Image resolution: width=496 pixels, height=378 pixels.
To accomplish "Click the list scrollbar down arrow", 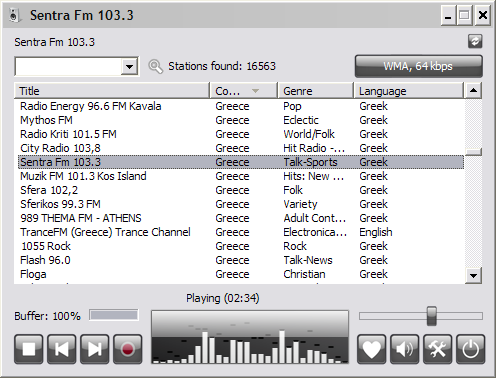I will 473,276.
